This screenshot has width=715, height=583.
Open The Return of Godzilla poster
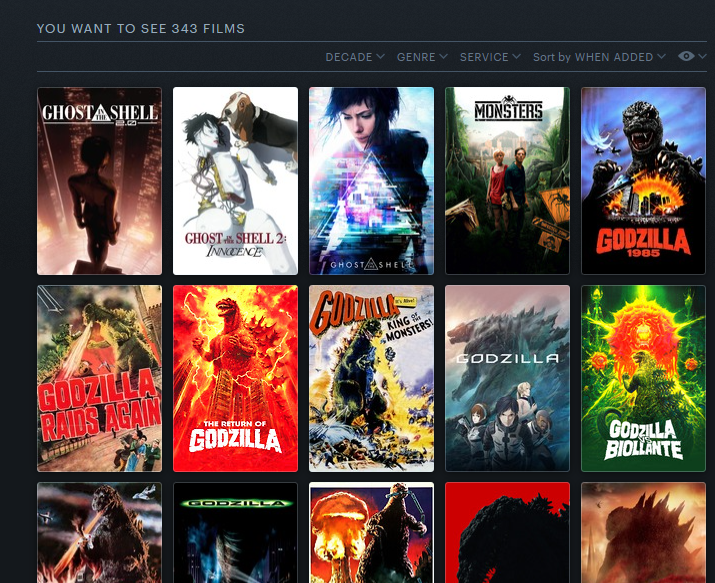click(x=235, y=378)
